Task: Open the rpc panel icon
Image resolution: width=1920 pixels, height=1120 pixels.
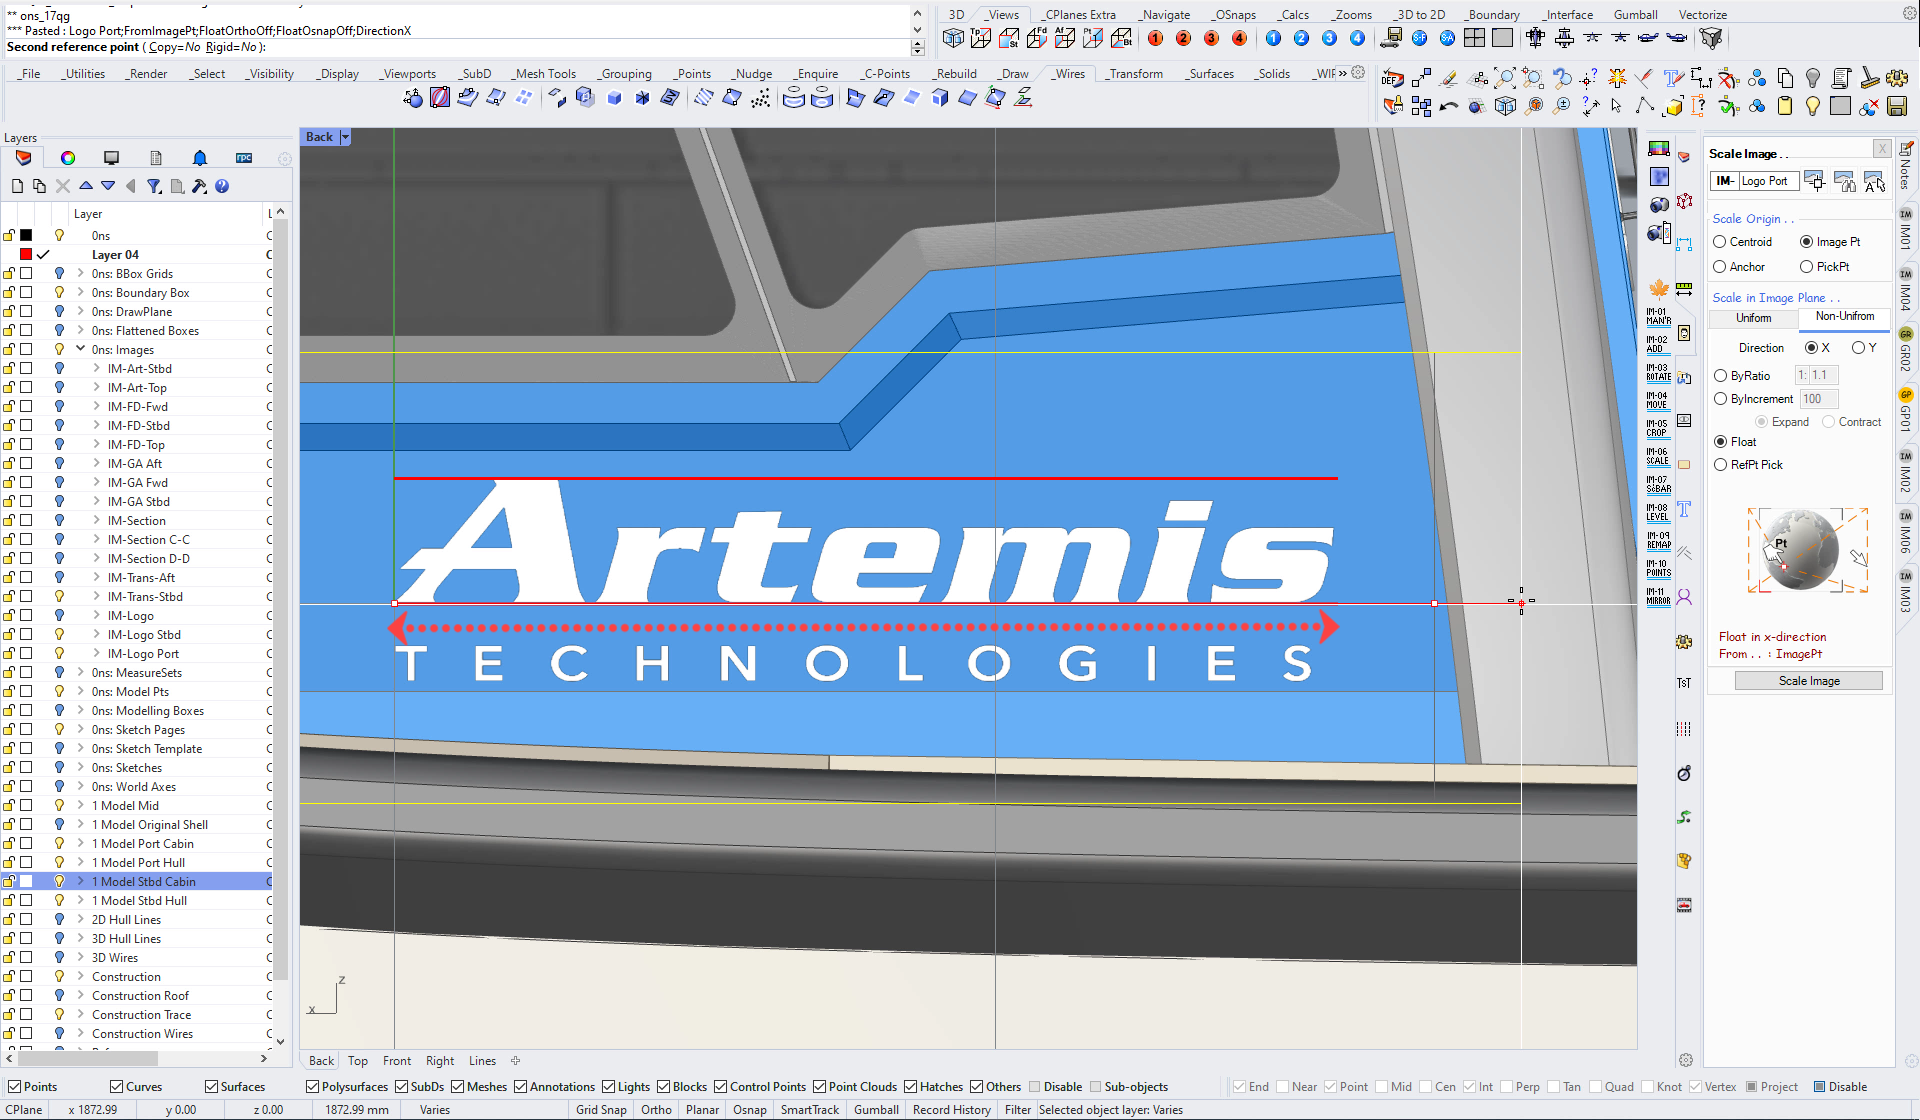Action: point(244,158)
